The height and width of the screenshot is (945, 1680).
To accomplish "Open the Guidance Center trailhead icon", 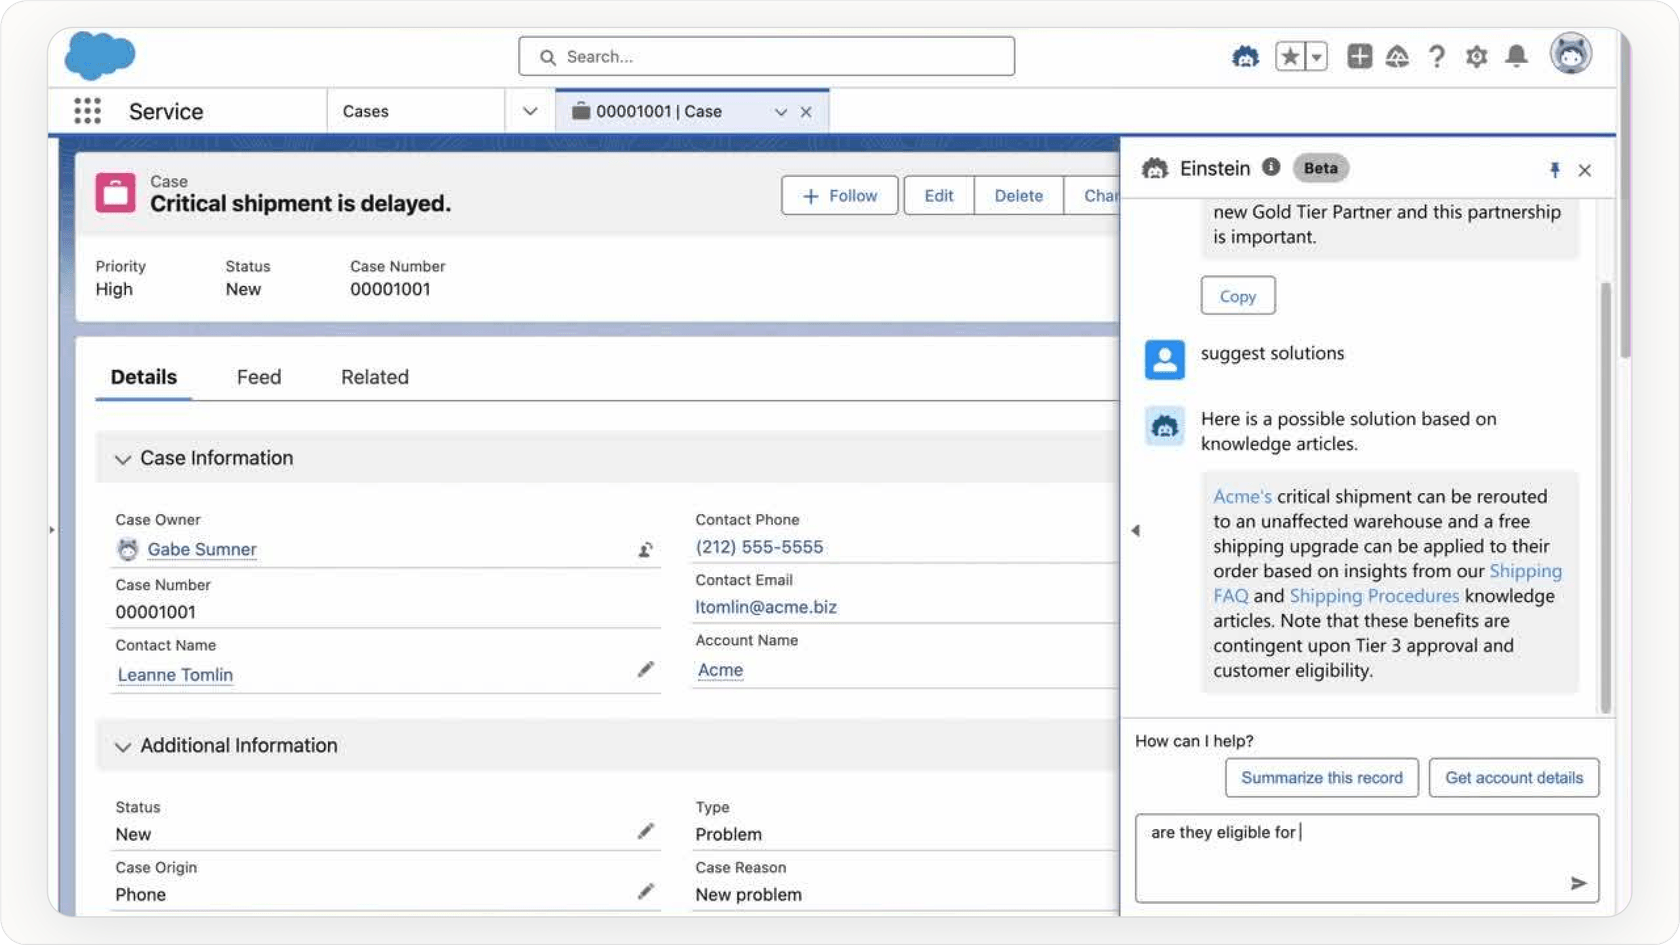I will pos(1398,57).
